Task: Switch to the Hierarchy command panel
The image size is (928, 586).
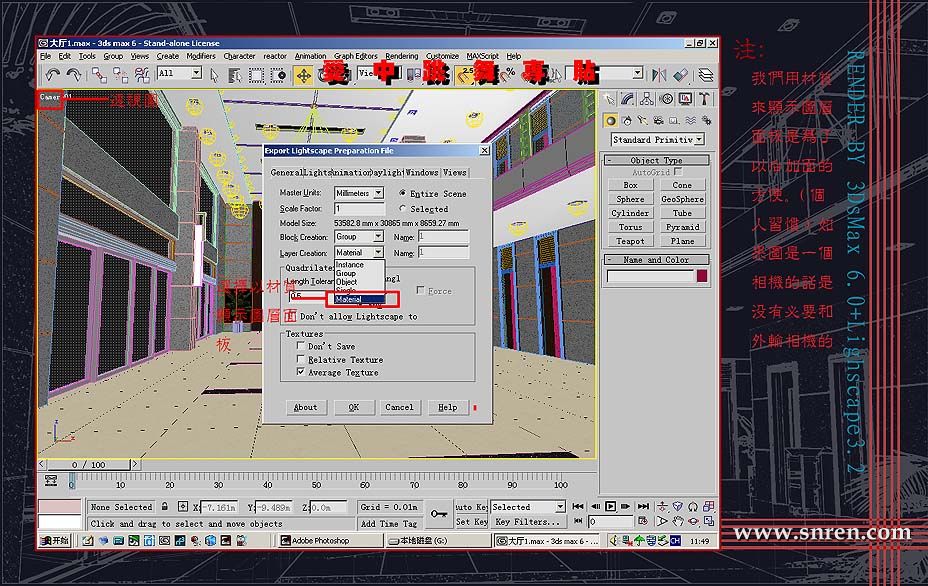Action: point(647,99)
